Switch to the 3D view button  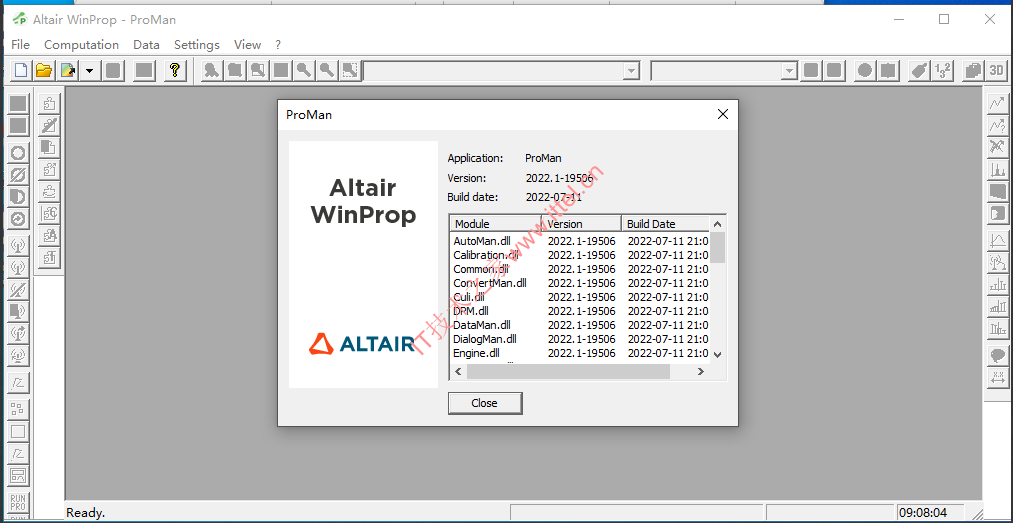(x=996, y=70)
